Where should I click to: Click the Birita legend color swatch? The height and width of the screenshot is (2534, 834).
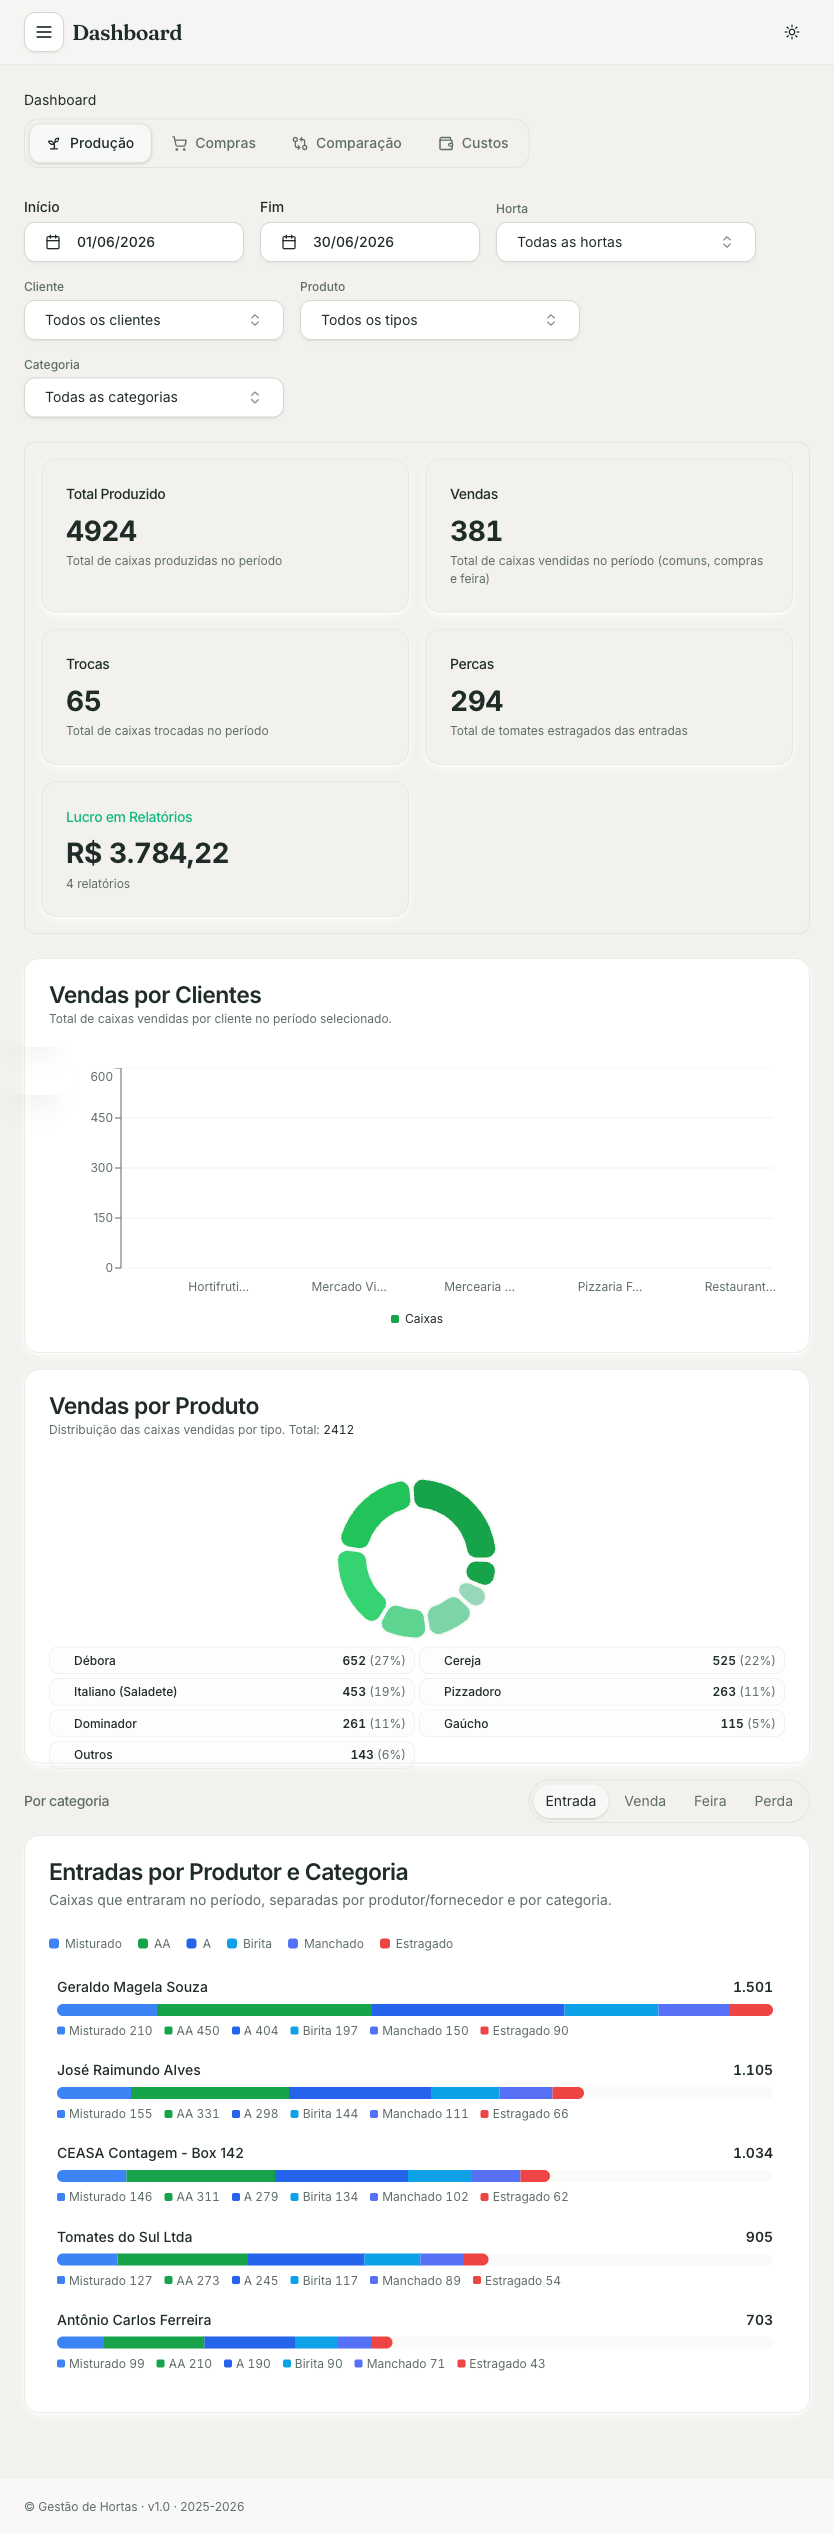232,1944
